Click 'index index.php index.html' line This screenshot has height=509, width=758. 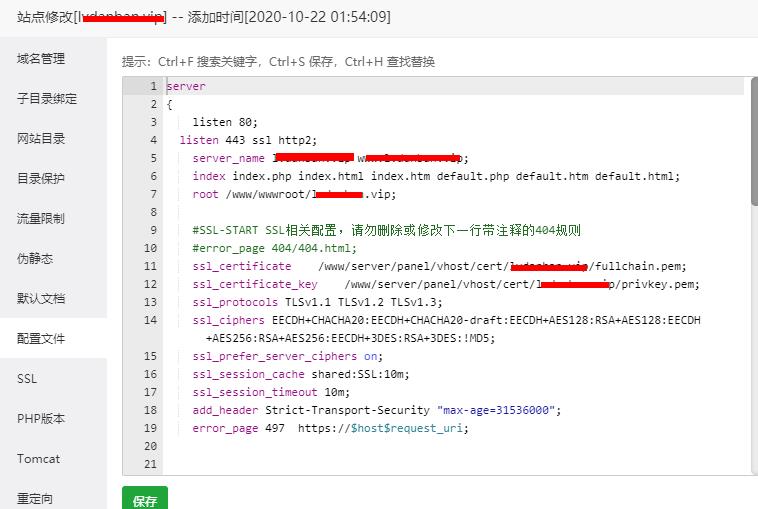pyautogui.click(x=436, y=176)
